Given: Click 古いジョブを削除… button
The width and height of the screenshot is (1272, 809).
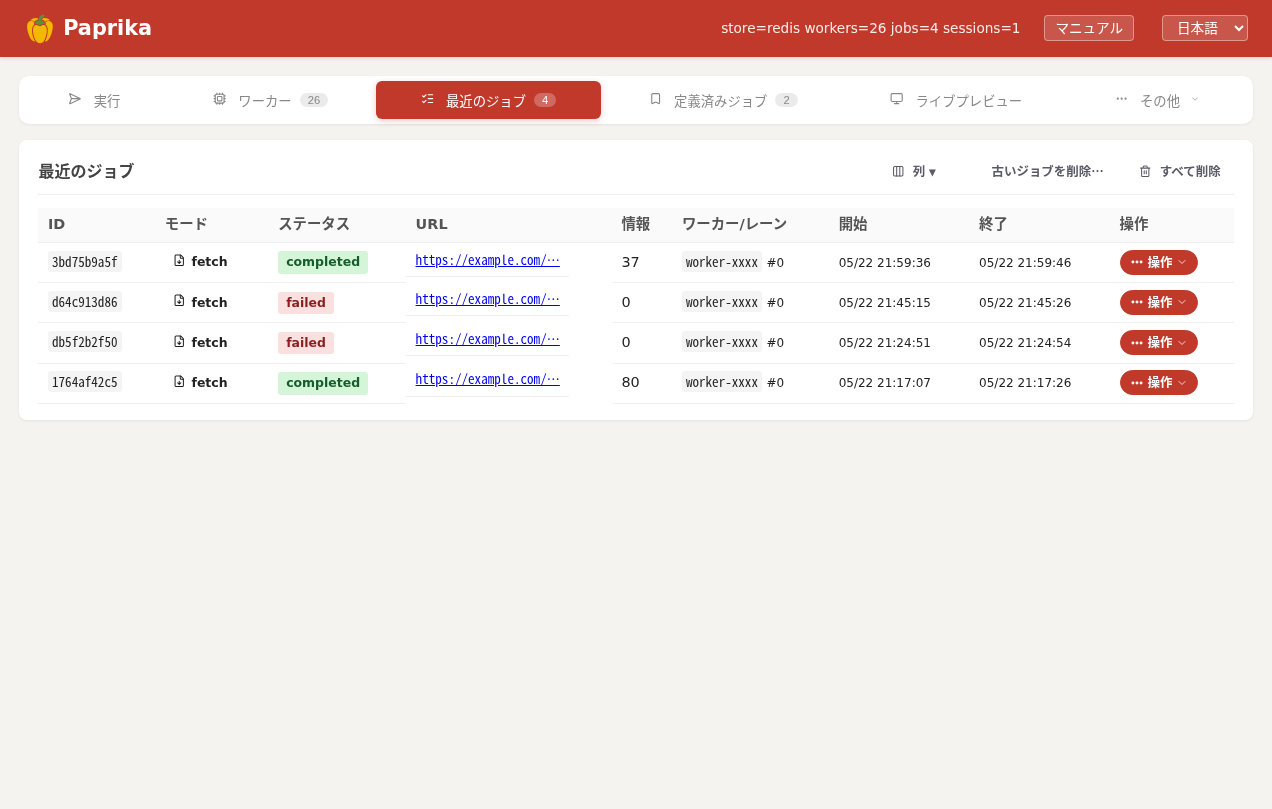Looking at the screenshot, I should pos(1047,171).
